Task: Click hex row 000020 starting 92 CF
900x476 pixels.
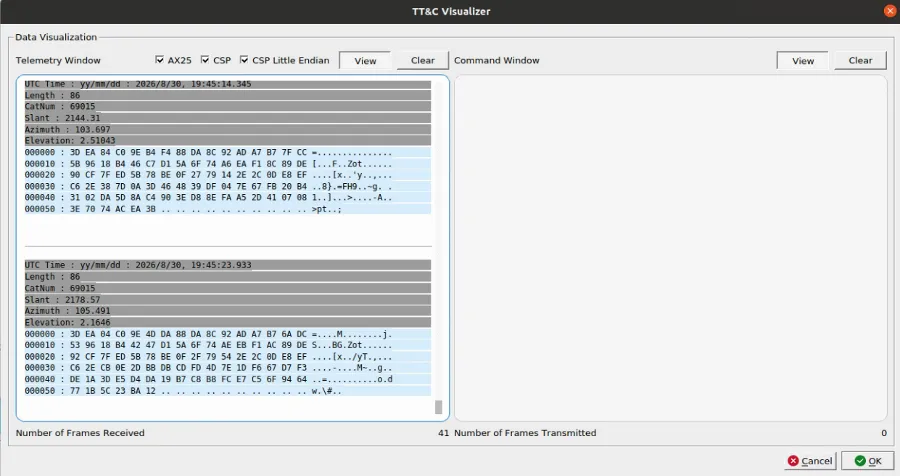Action: [x=227, y=357]
